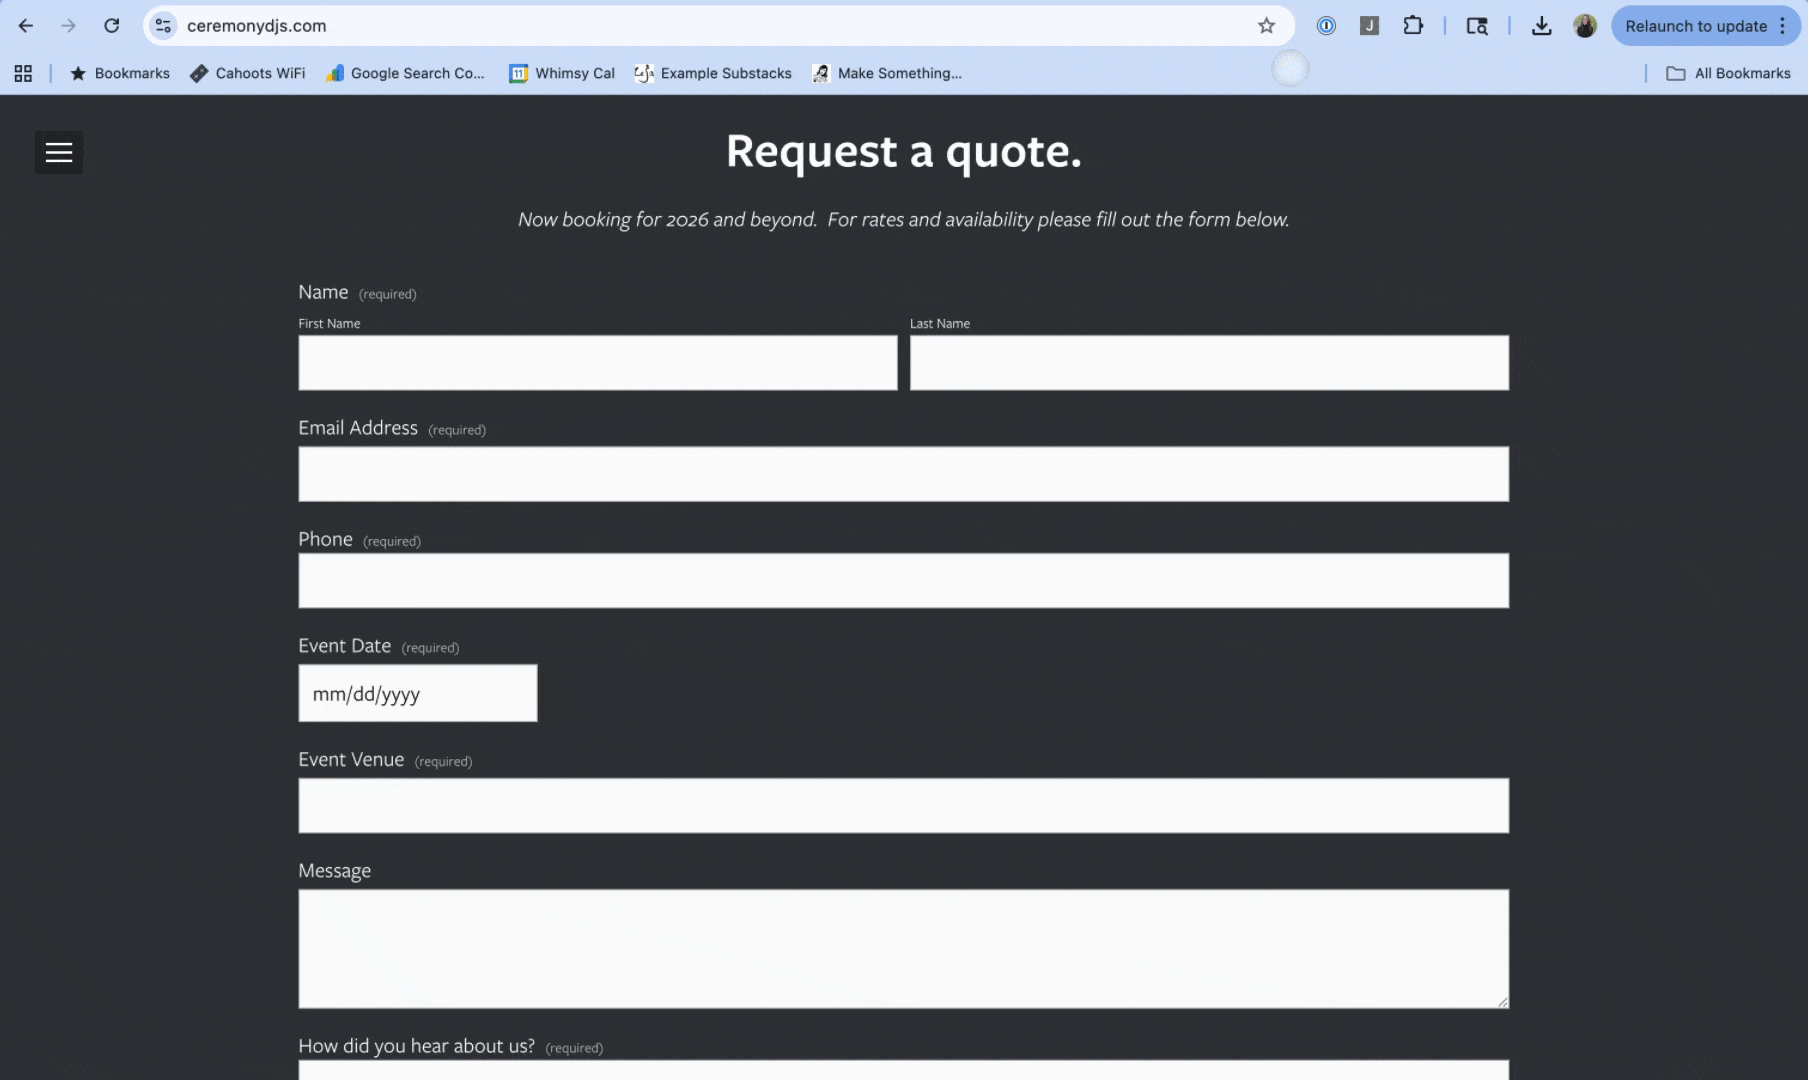Open the Downloads icon in toolbar

coord(1541,26)
